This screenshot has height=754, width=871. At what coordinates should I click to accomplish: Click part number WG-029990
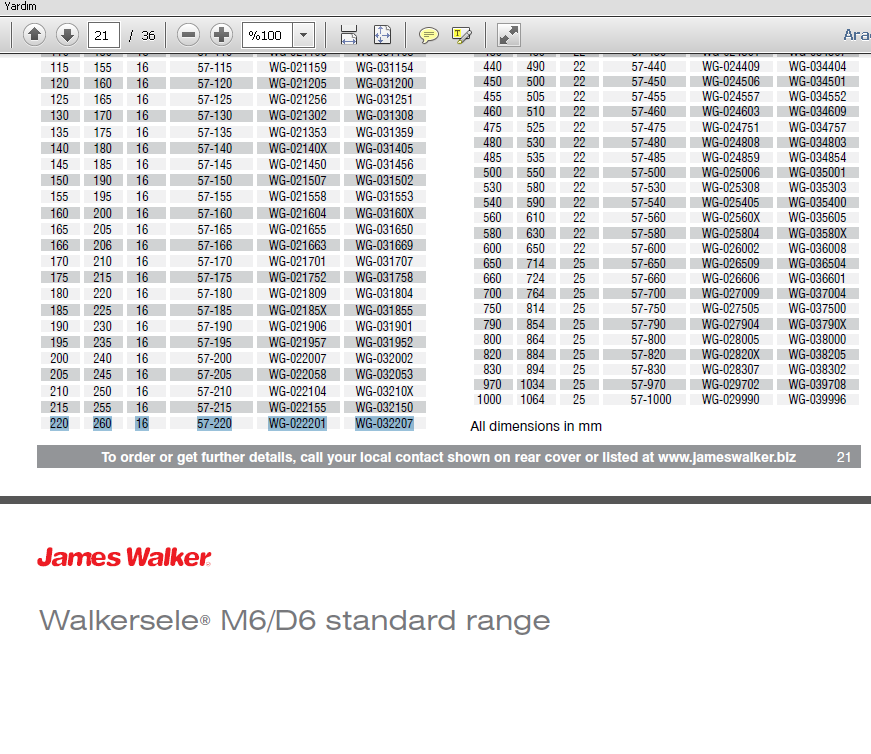tap(730, 400)
